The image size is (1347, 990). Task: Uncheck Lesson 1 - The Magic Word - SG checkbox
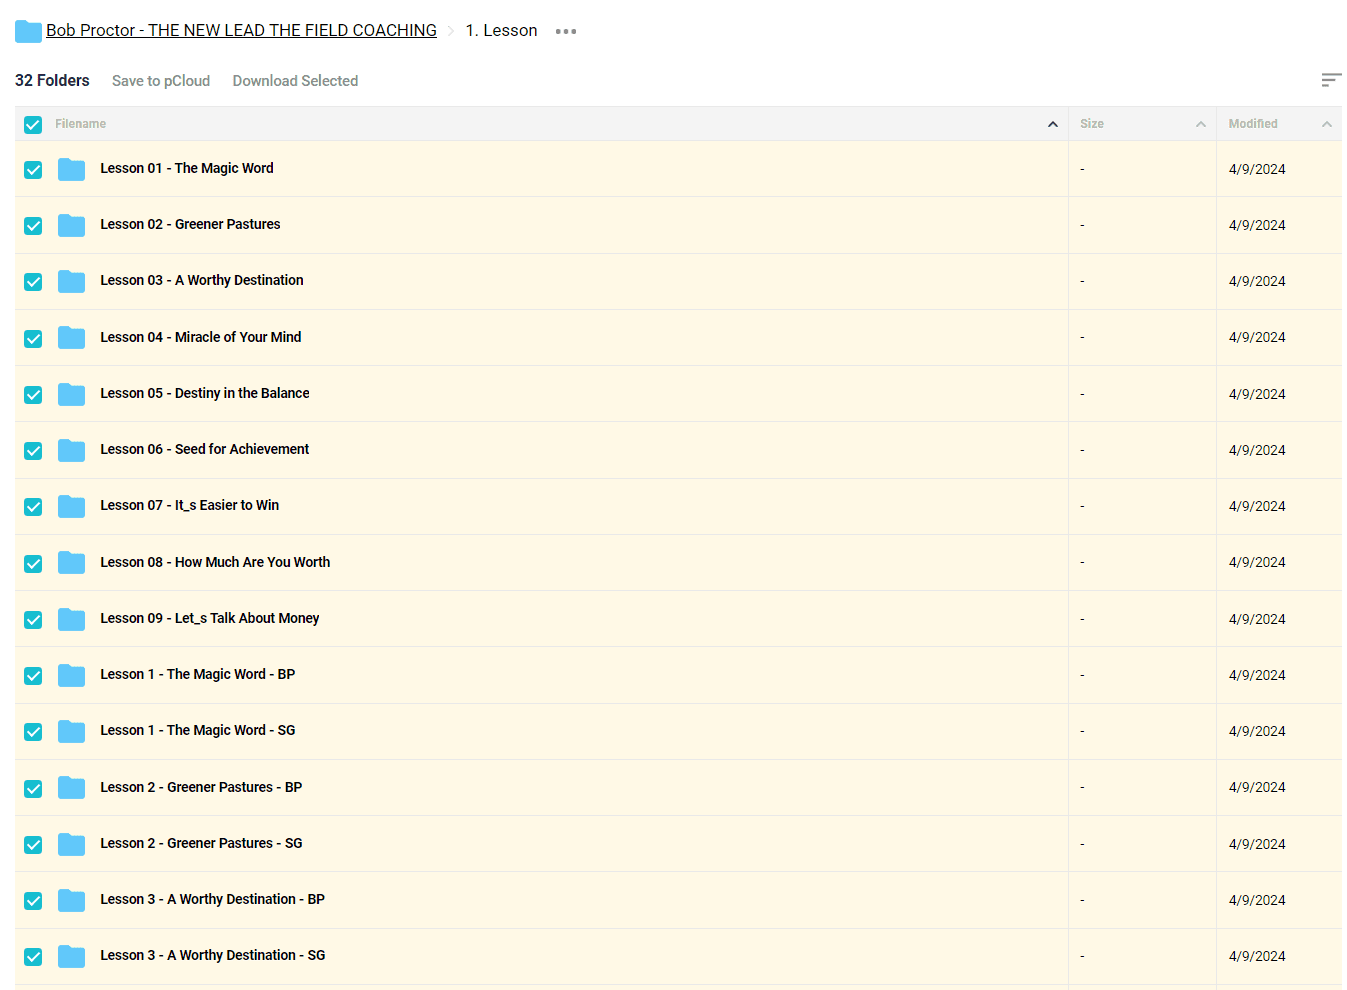pos(33,732)
